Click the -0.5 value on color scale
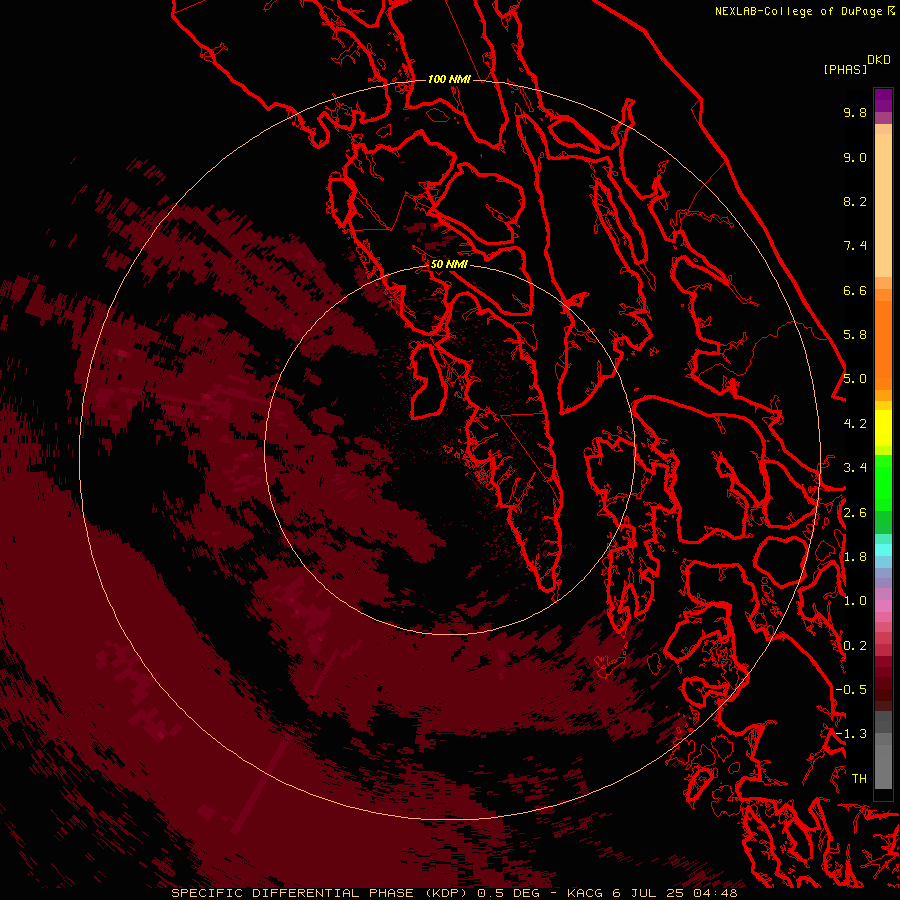 (x=851, y=690)
